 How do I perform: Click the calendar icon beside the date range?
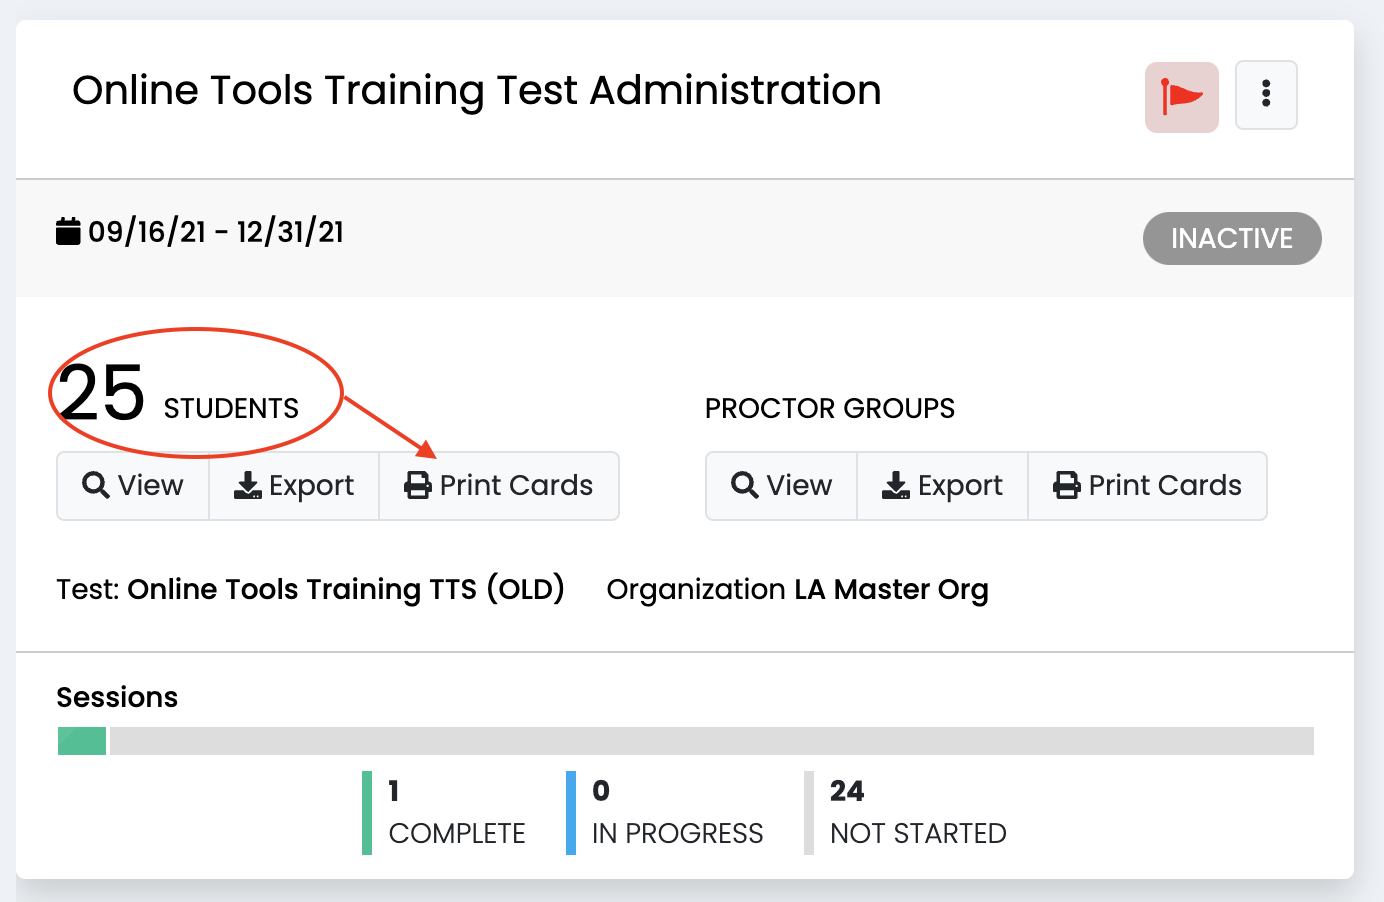[x=68, y=231]
